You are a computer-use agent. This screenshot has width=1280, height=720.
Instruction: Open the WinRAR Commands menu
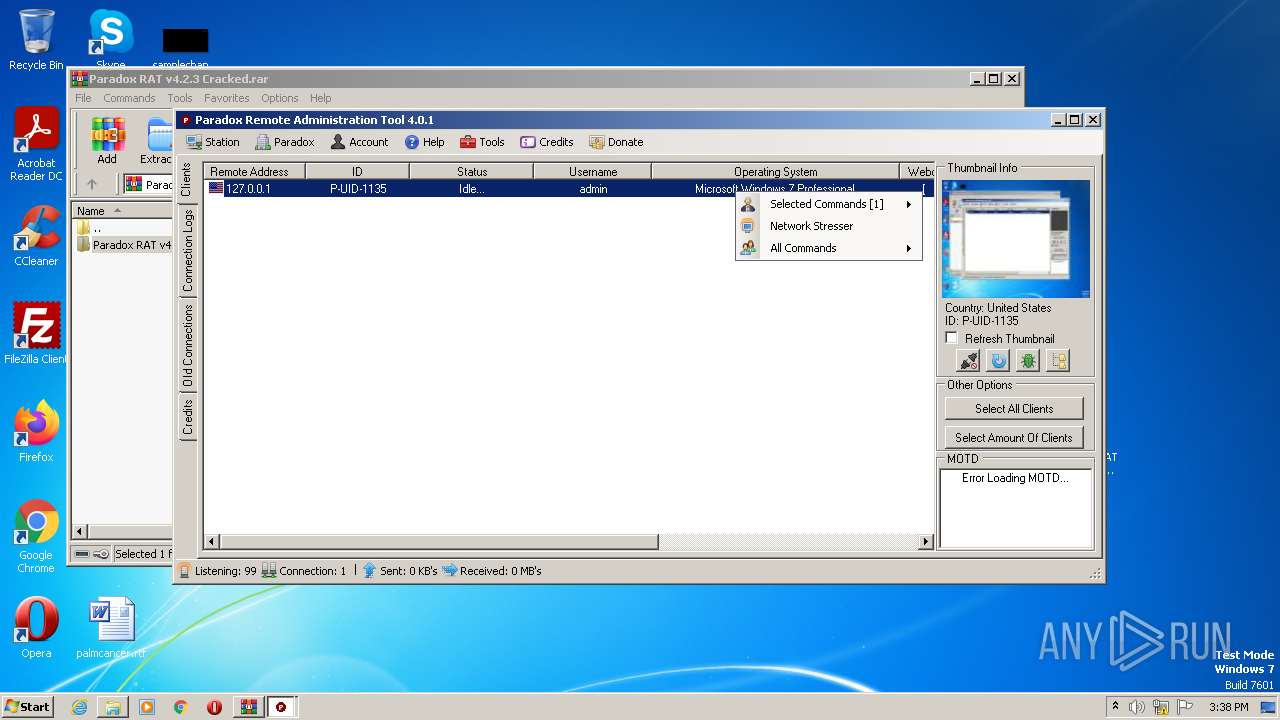coord(129,98)
